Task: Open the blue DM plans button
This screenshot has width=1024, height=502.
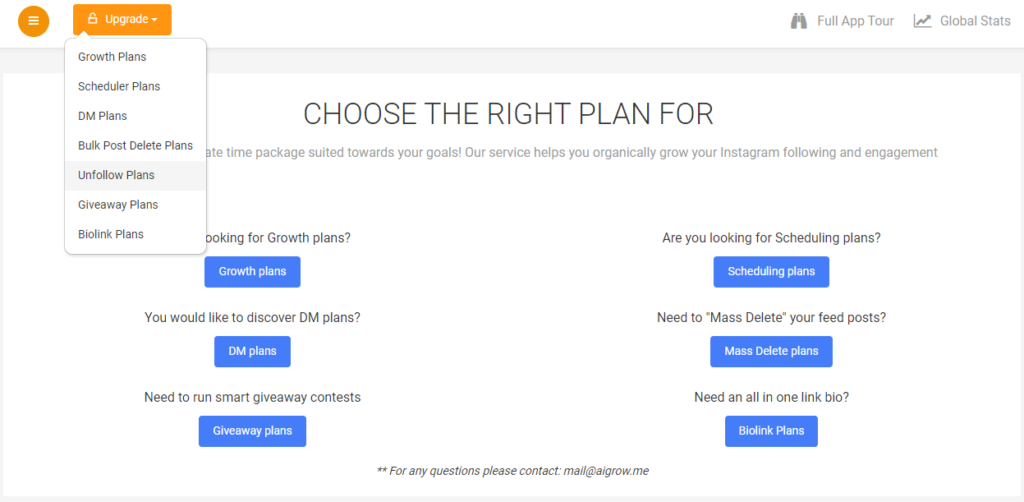Action: click(x=252, y=351)
